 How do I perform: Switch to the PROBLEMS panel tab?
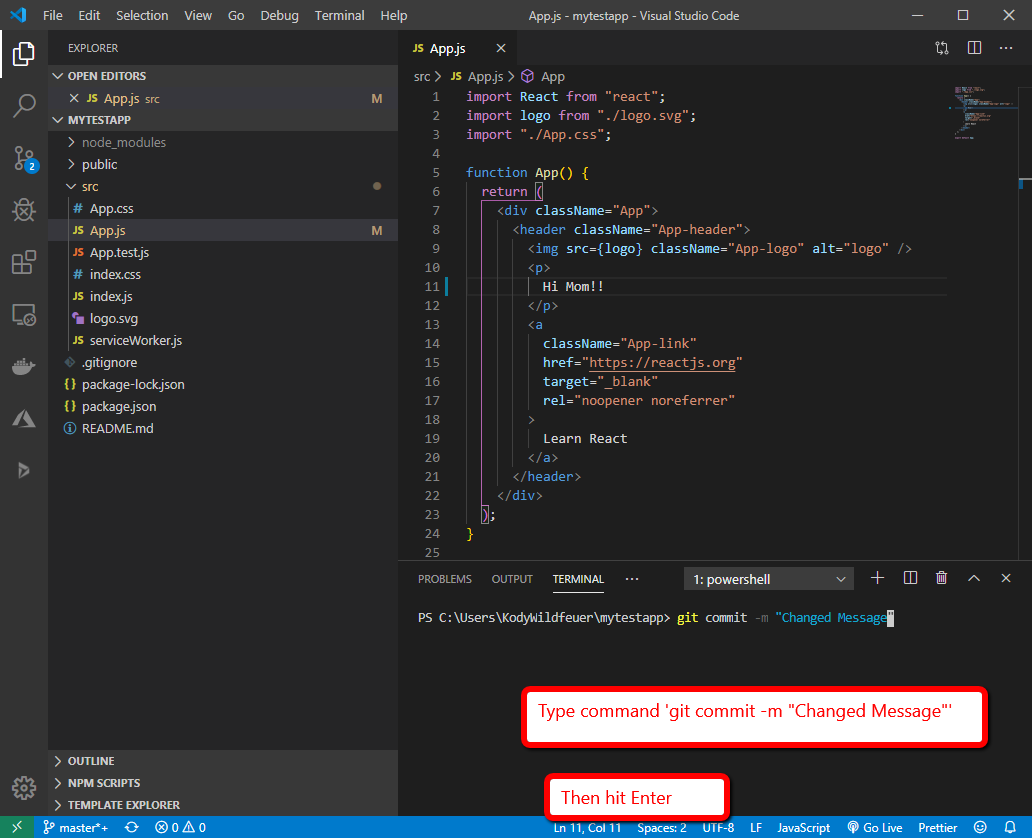(445, 579)
